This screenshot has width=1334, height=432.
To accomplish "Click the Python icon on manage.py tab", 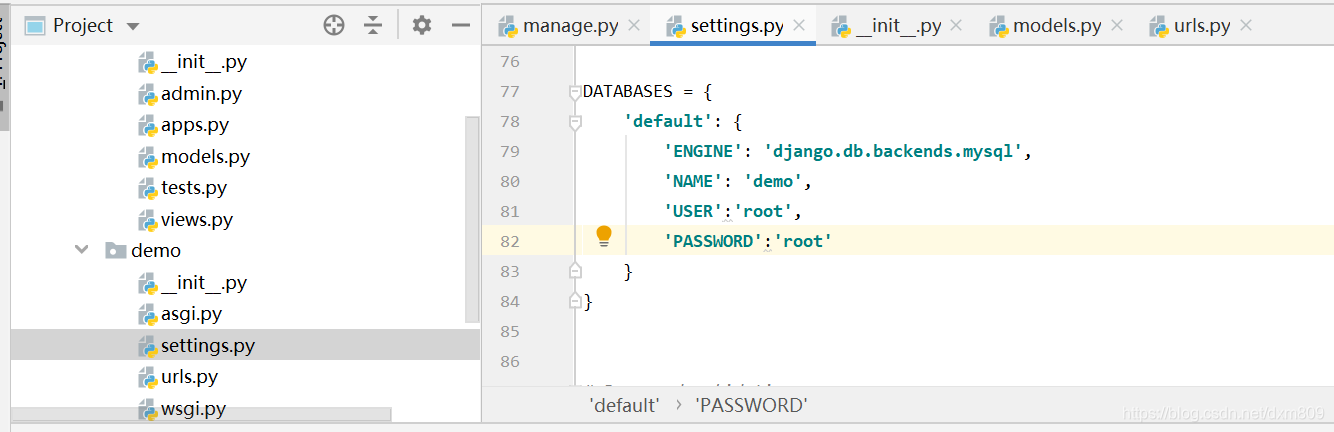I will click(508, 26).
